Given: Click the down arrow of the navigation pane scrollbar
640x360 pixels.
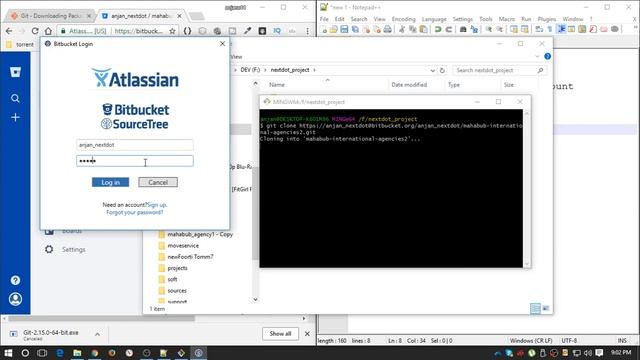Looking at the screenshot, I should coord(256,299).
